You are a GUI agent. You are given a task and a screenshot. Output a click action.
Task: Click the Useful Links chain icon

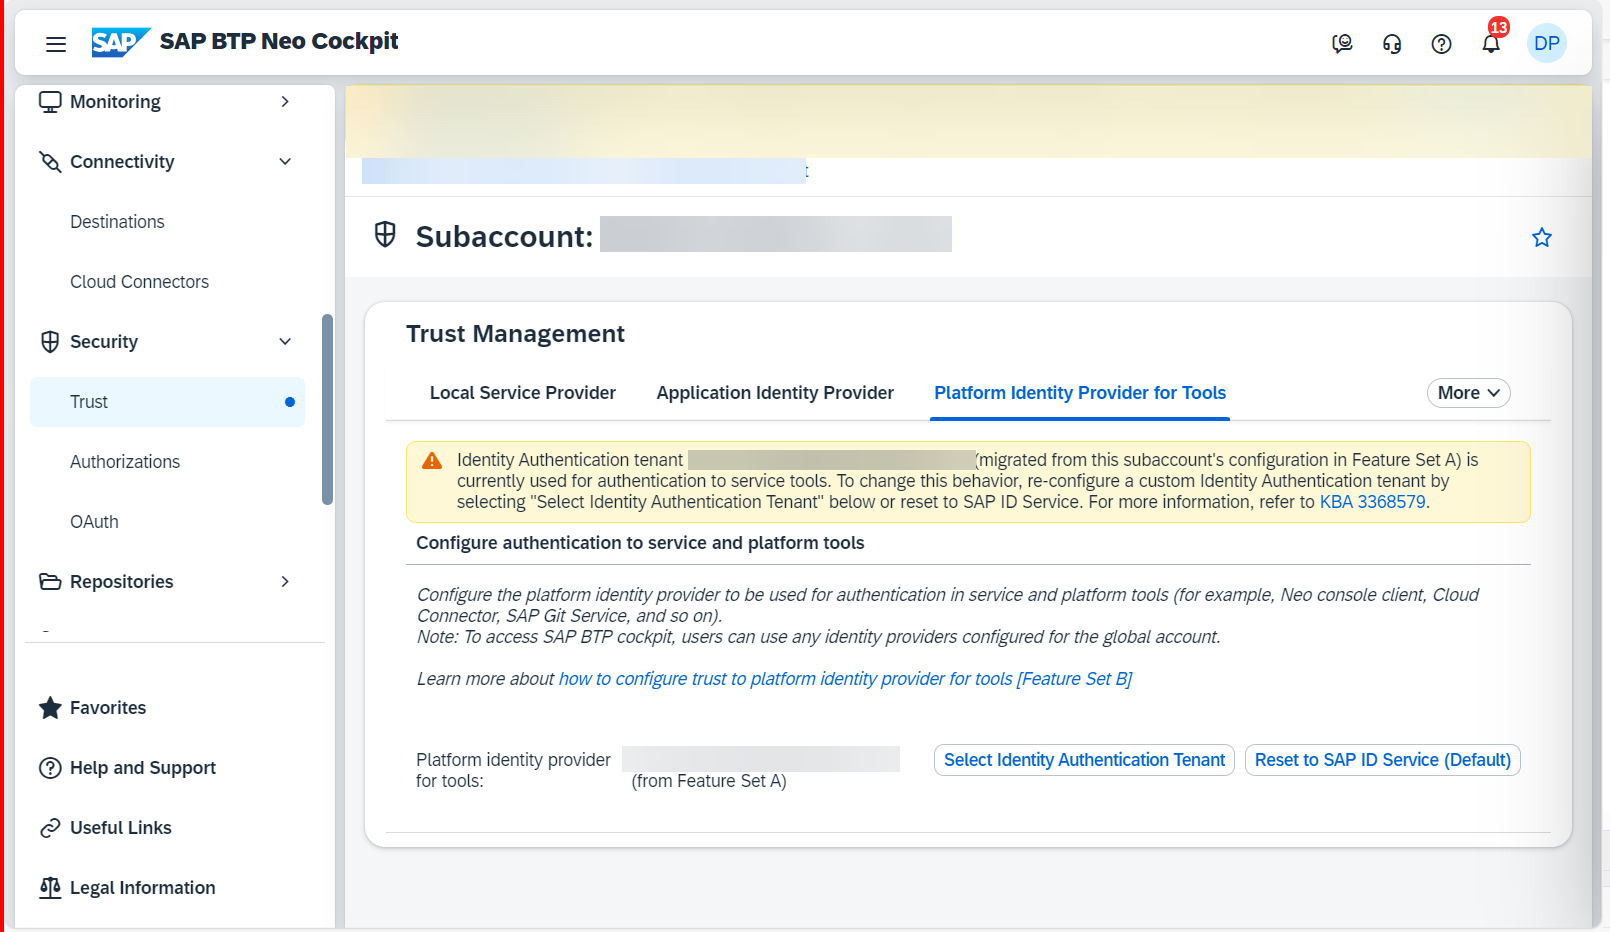tap(50, 828)
